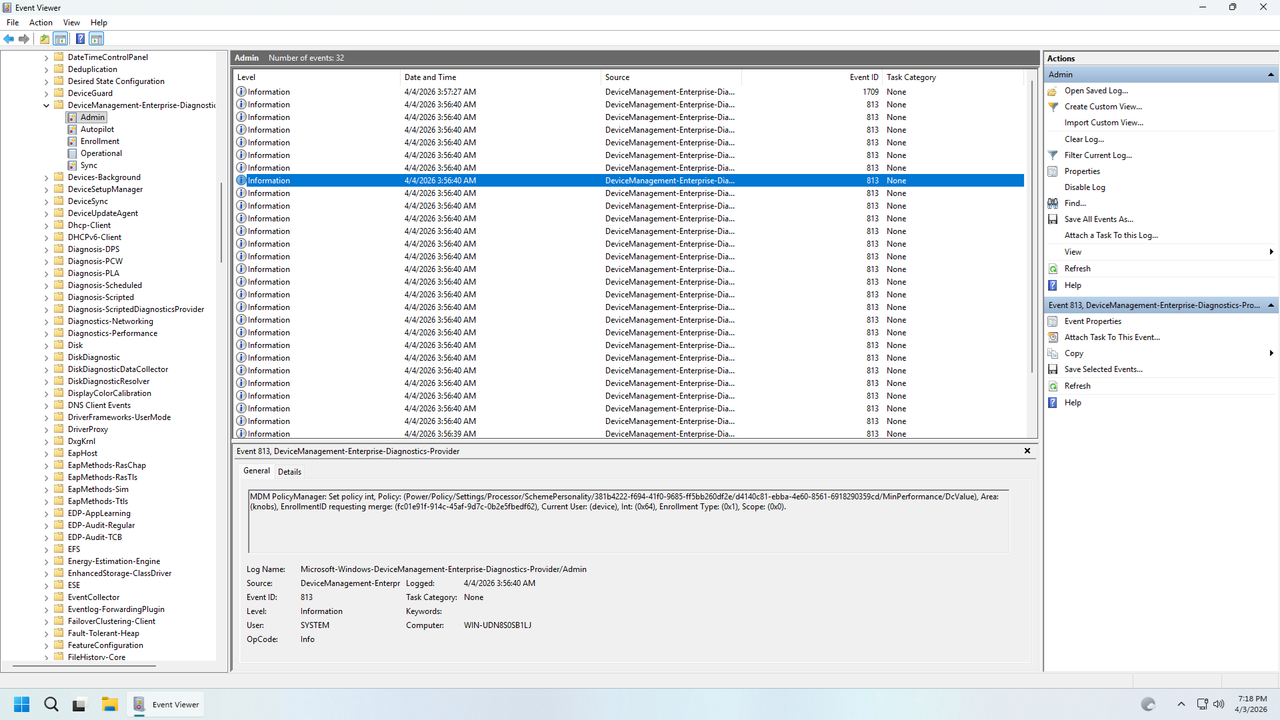Expand the DateTimeControlPanel tree node
Viewport: 1280px width, 720px height.
[46, 57]
